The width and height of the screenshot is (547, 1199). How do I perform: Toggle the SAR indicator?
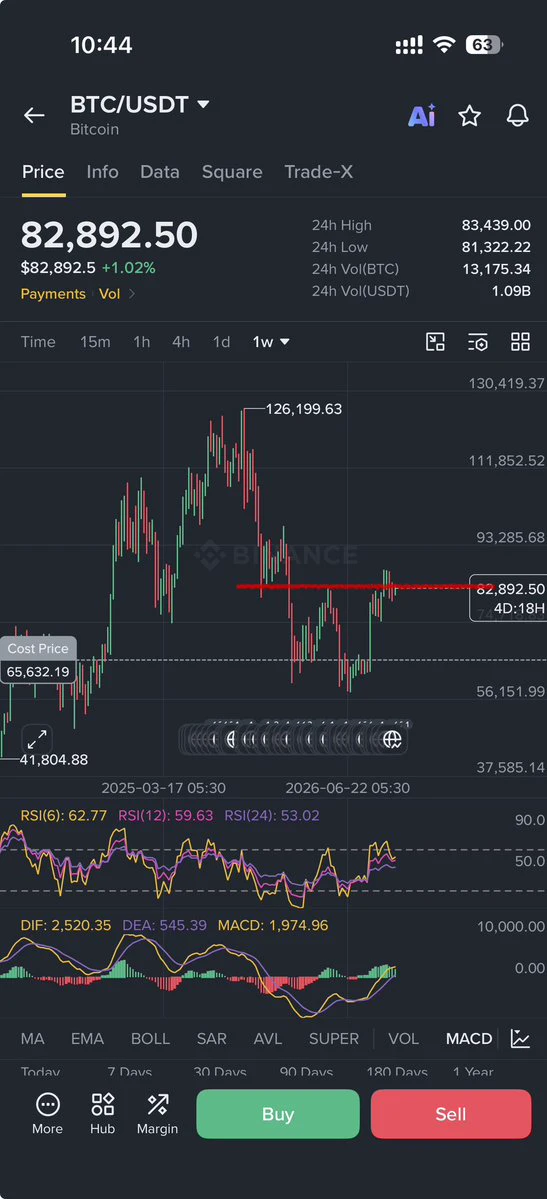(x=212, y=1038)
